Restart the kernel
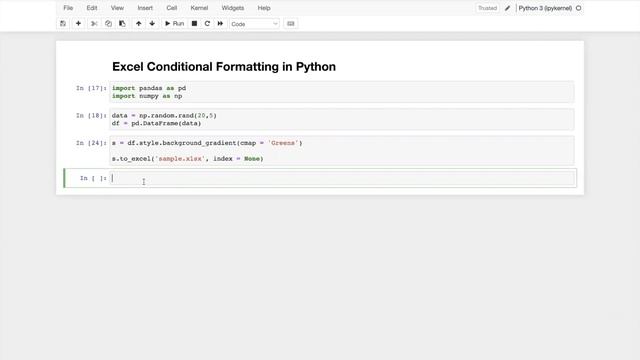The height and width of the screenshot is (360, 640). 207,24
